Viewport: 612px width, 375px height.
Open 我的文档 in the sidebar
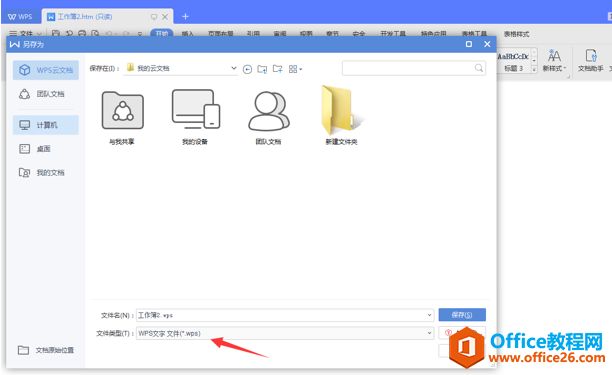click(46, 173)
